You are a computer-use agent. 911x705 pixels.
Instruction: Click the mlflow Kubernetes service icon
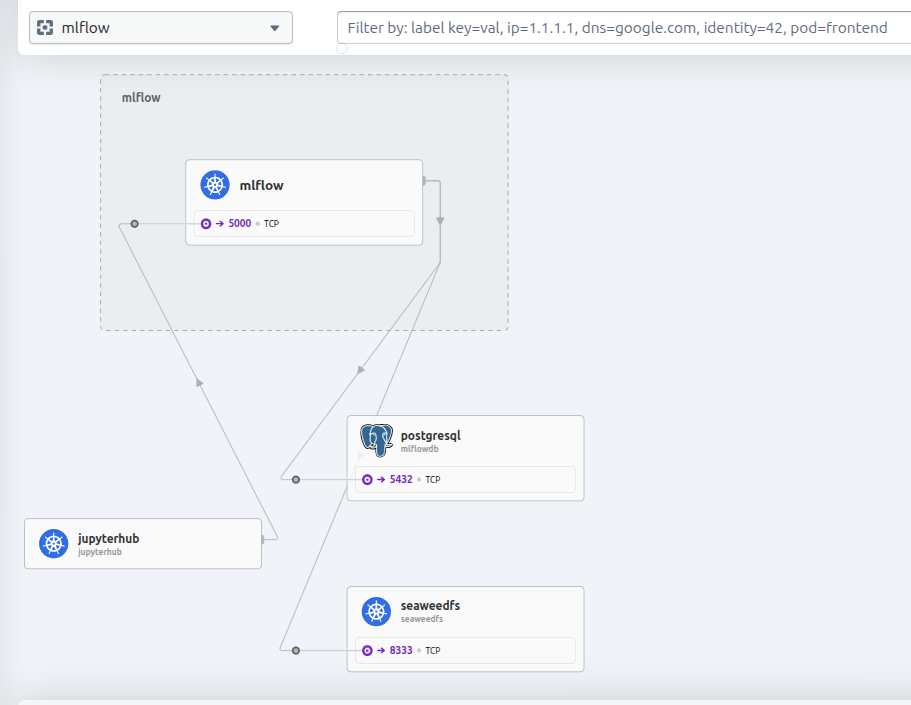pos(215,185)
